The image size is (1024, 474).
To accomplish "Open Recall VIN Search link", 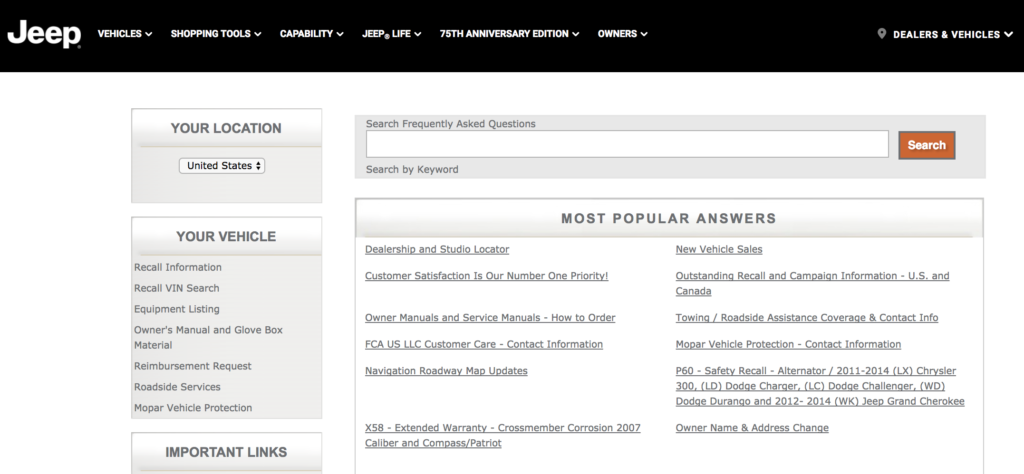I will 176,288.
